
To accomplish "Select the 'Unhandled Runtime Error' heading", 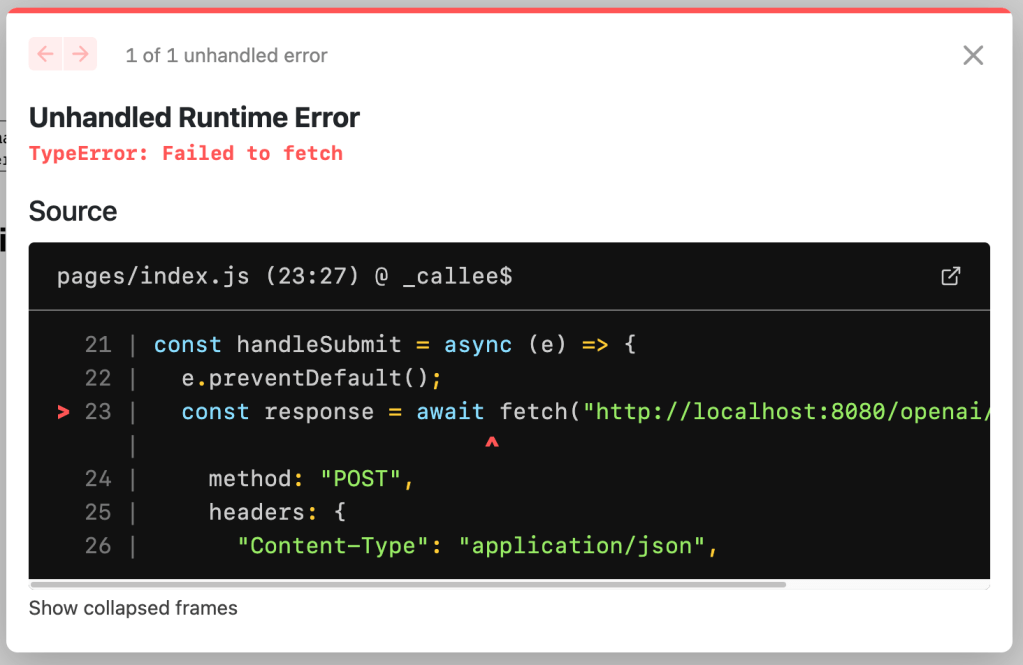I will (194, 118).
